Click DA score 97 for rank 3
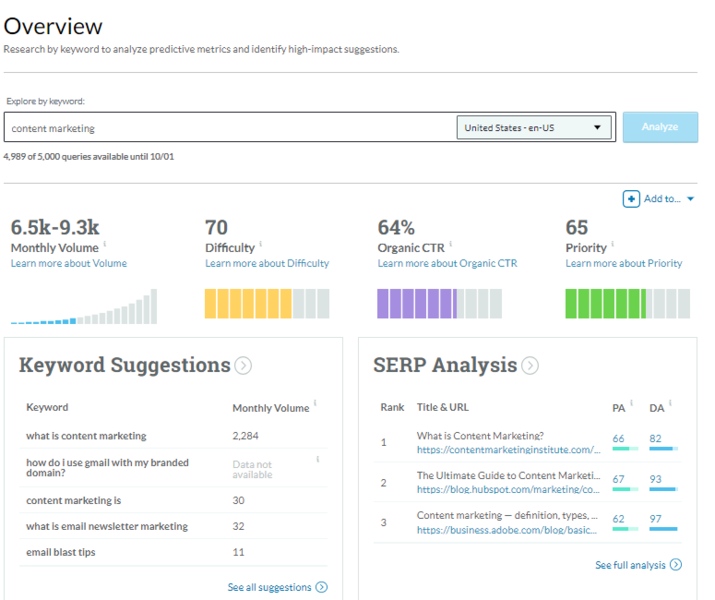This screenshot has height=600, width=715. tap(655, 519)
